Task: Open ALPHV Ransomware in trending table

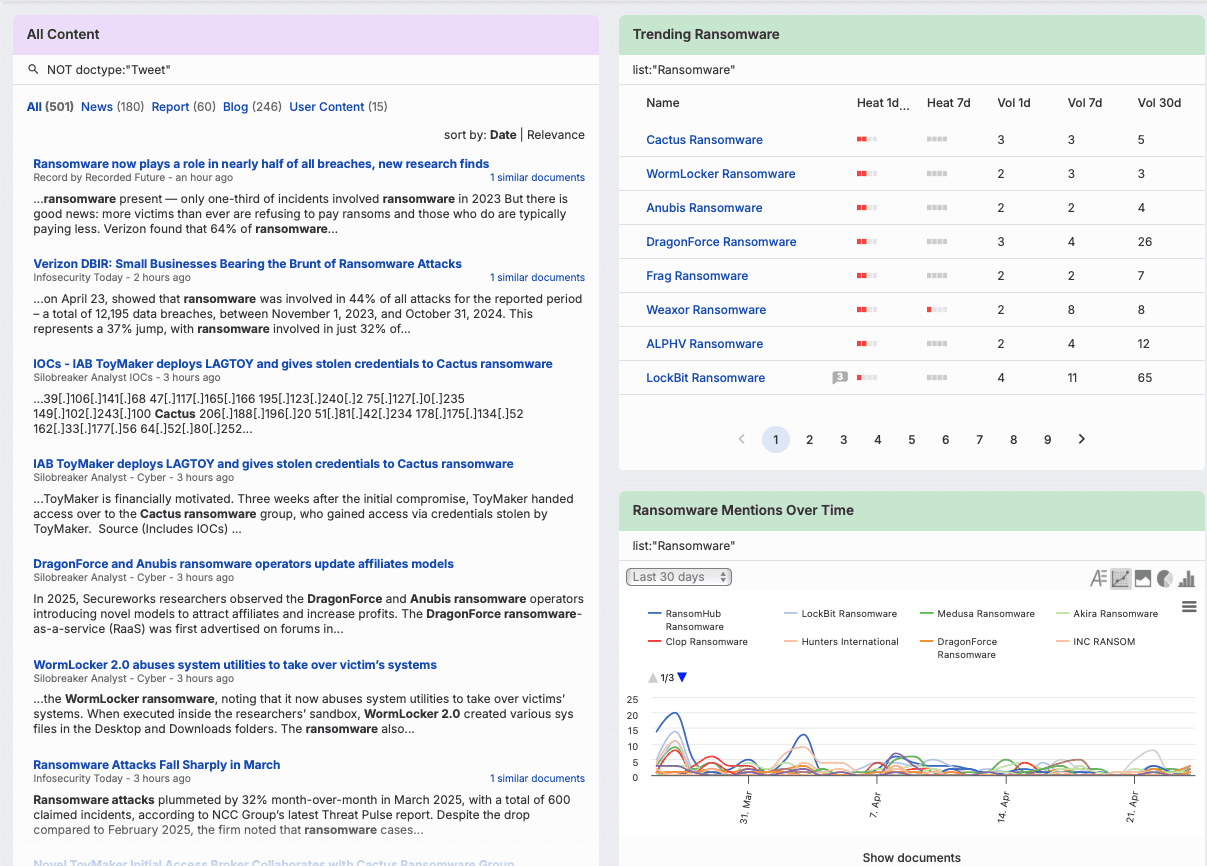Action: [x=704, y=344]
